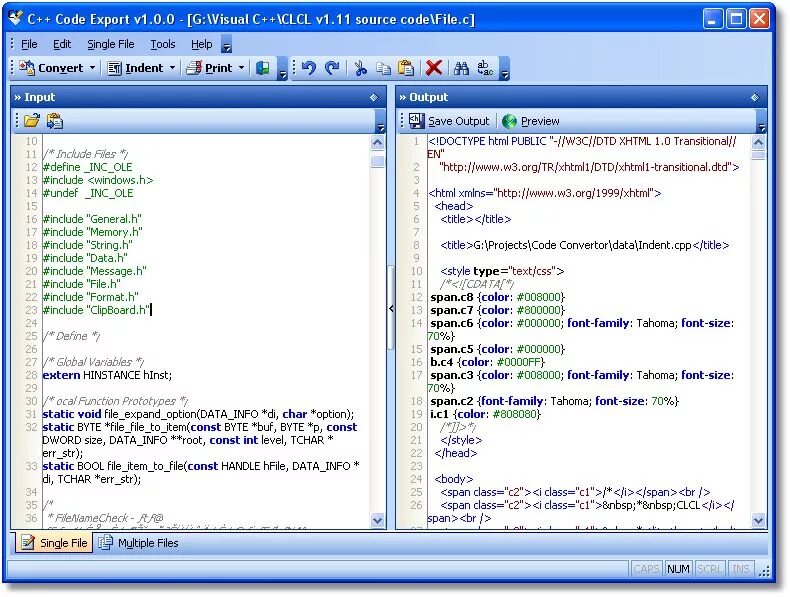This screenshot has height=597, width=790.
Task: Click the Find binoculars icon
Action: click(461, 68)
